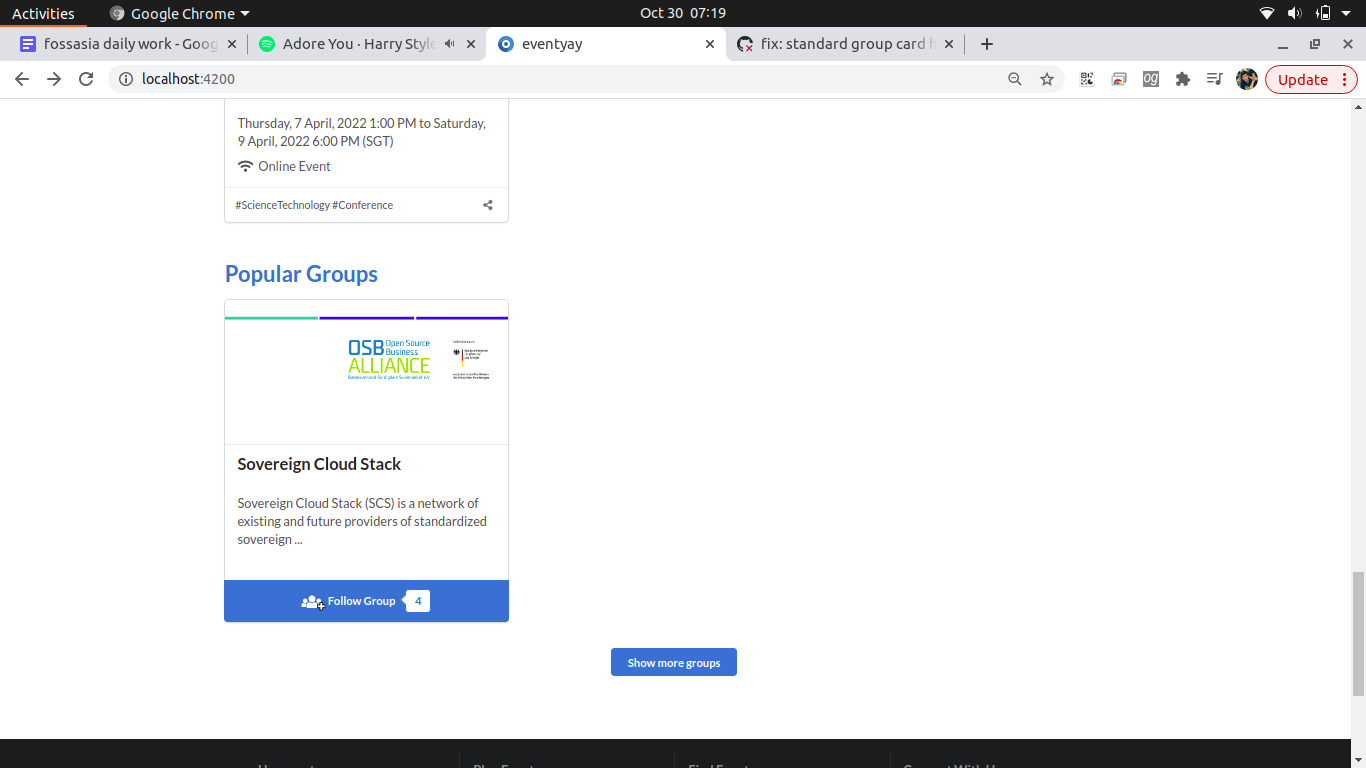Open the Sovereign Cloud Stack group title
The width and height of the screenshot is (1366, 768).
(319, 464)
